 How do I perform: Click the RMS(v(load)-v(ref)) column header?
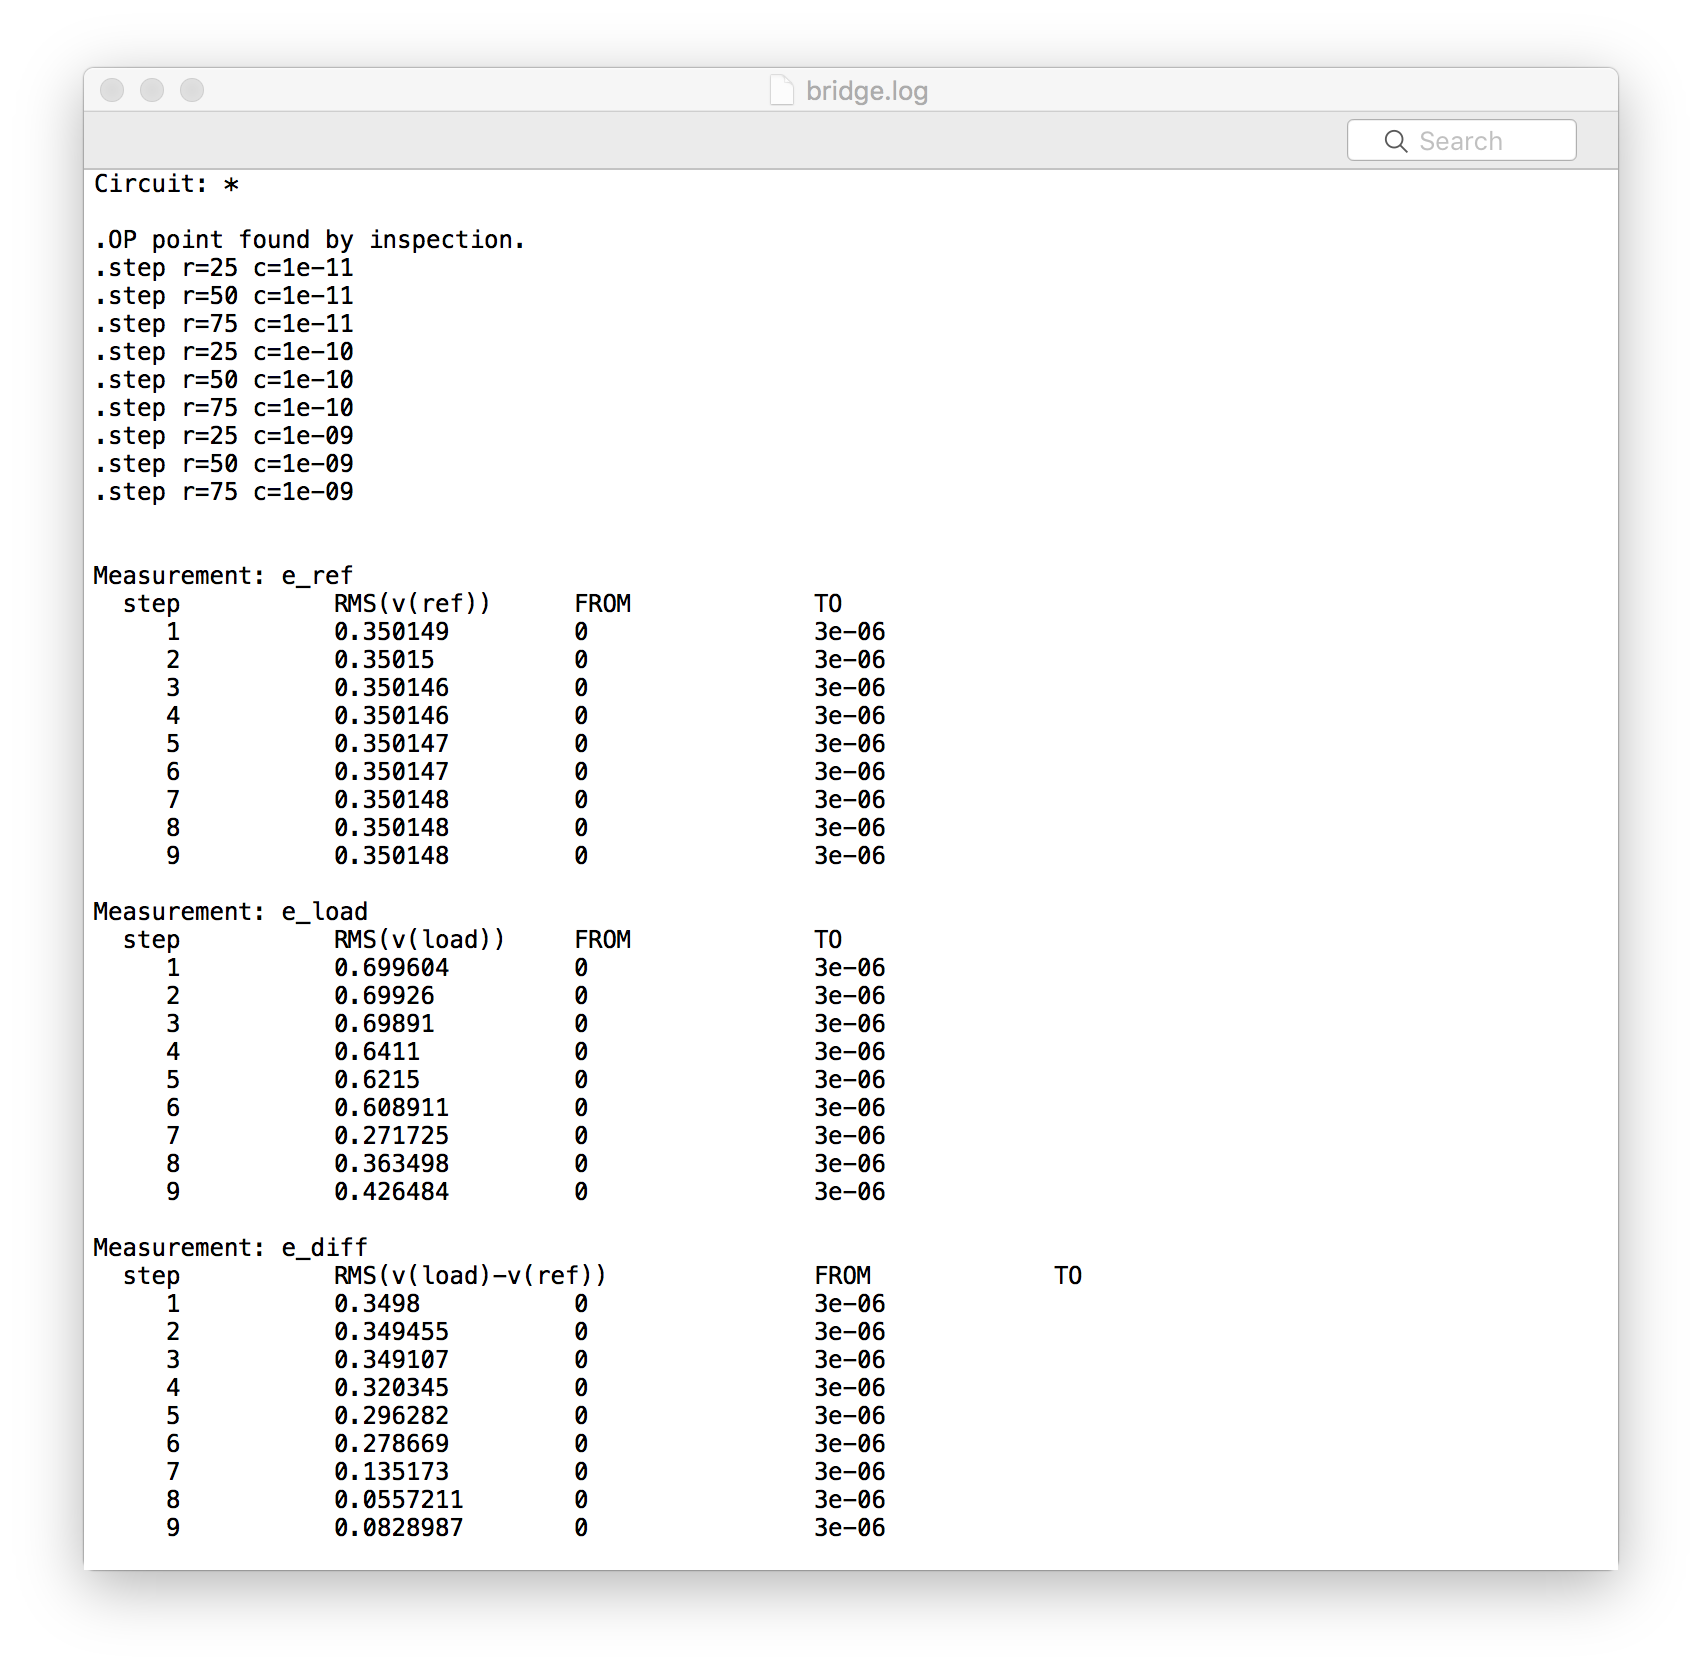[x=469, y=1276]
